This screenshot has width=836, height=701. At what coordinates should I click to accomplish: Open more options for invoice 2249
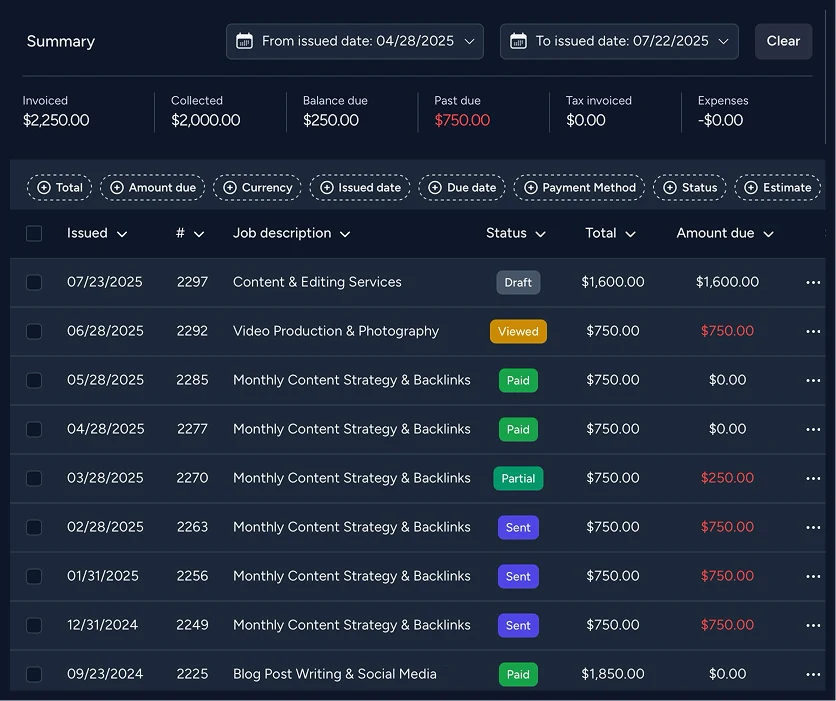[x=813, y=626]
